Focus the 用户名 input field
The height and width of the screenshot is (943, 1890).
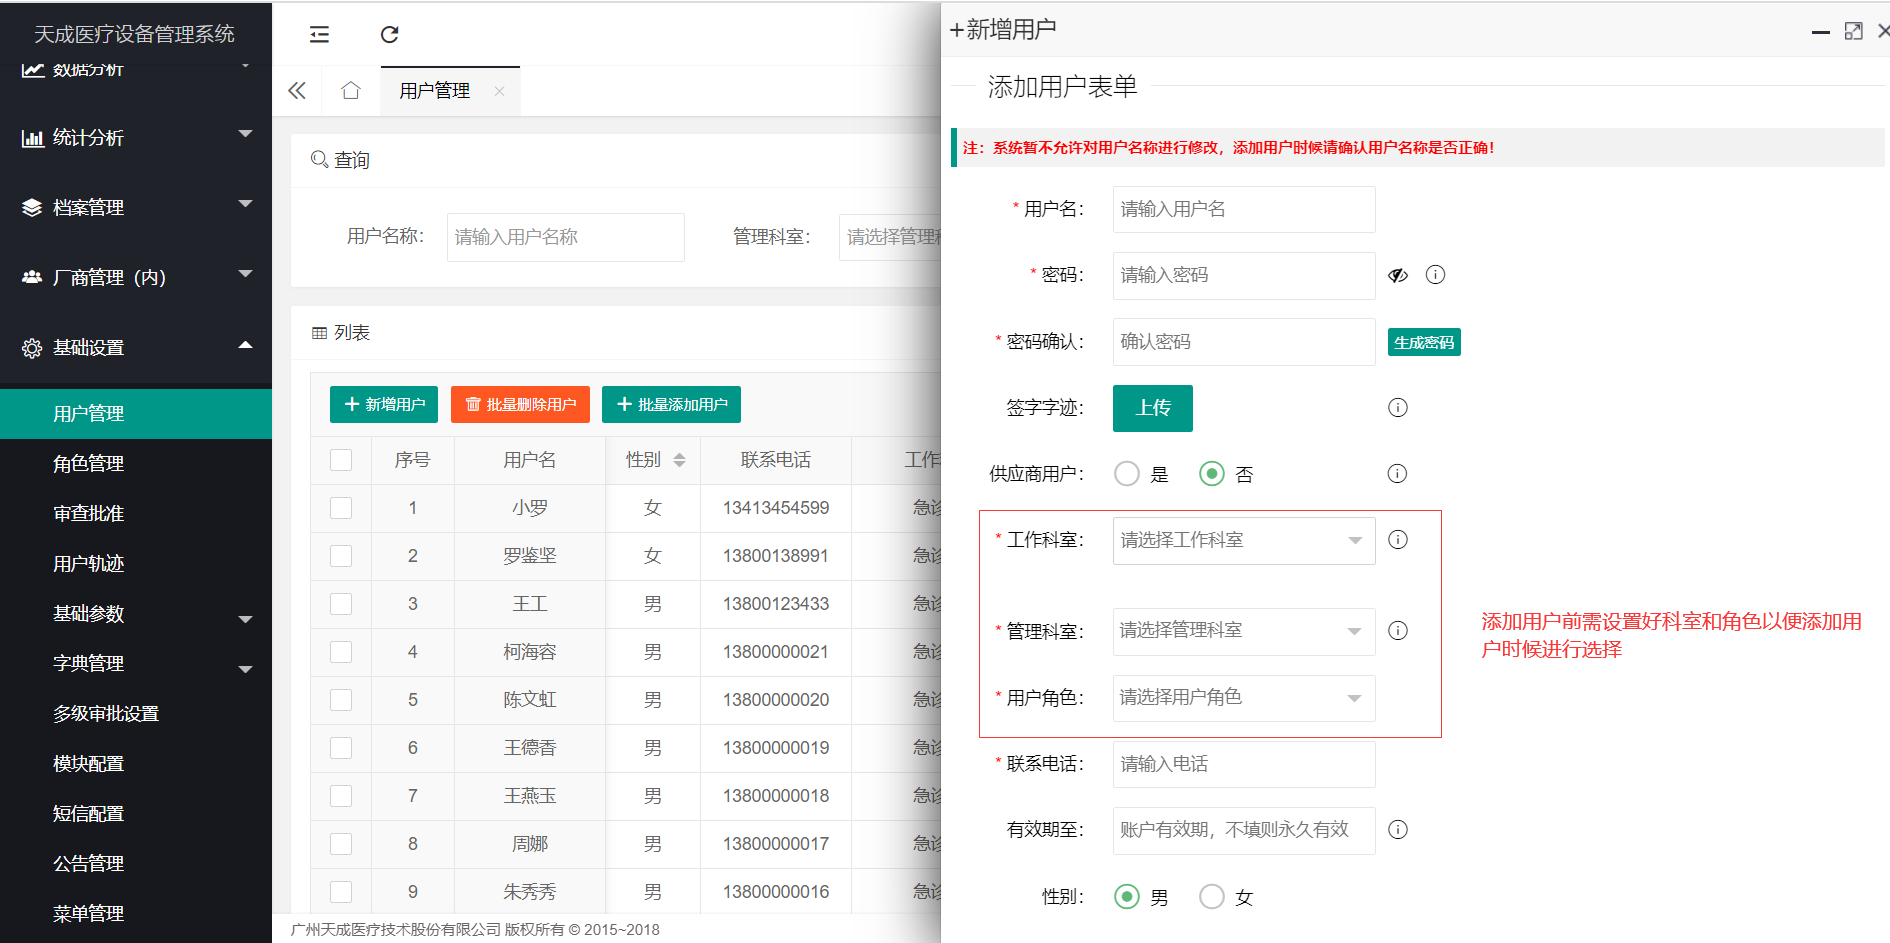coord(1244,209)
